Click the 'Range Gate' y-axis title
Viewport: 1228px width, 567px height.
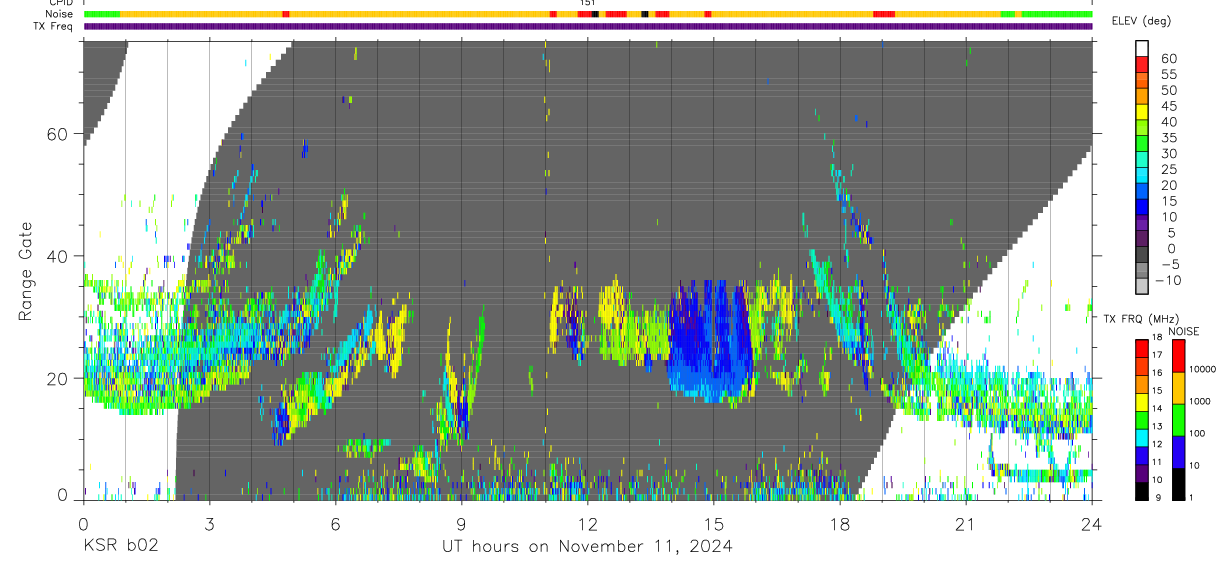click(x=28, y=271)
